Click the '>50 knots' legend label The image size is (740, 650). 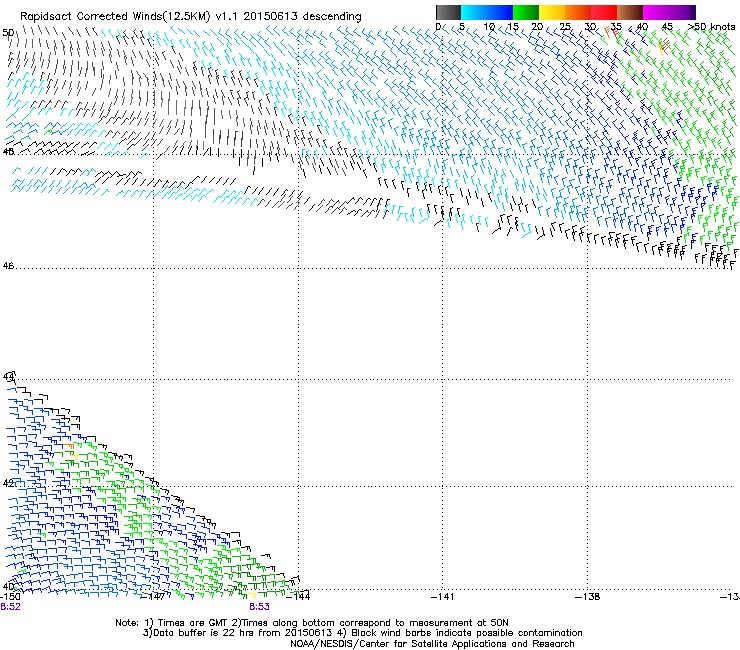(711, 26)
